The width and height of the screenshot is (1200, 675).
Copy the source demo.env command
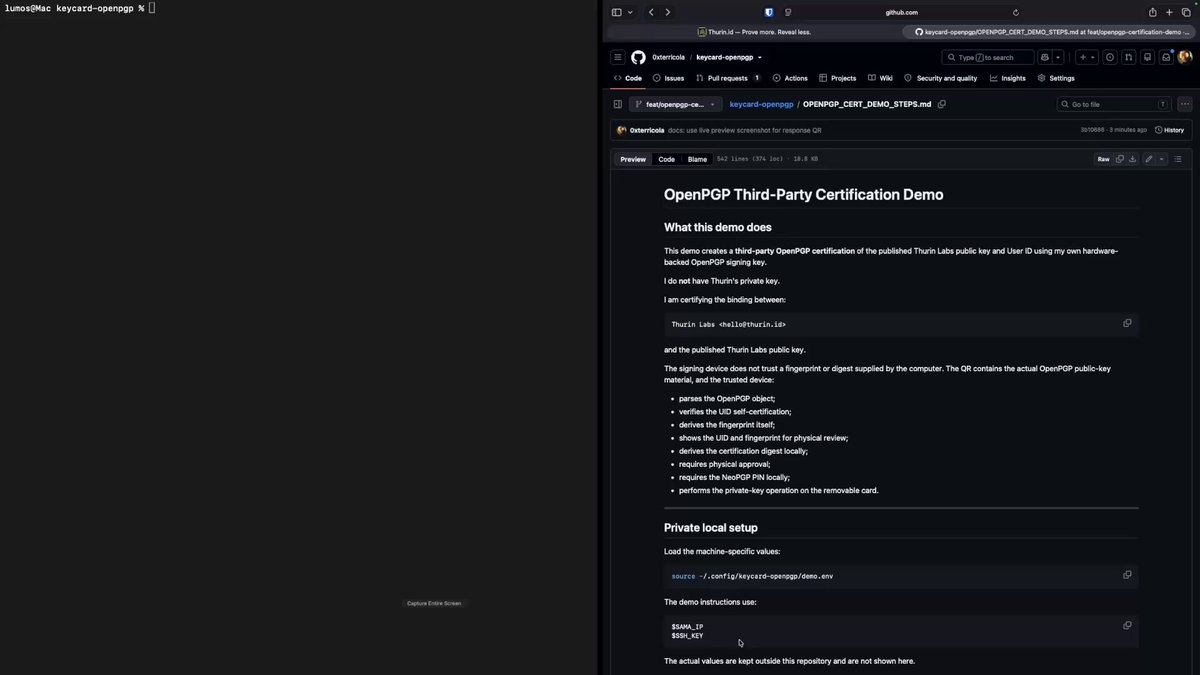point(1127,575)
